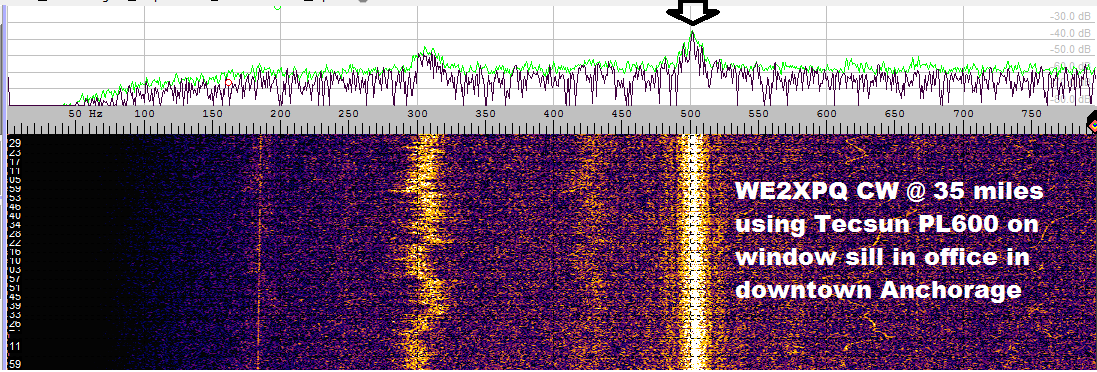This screenshot has width=1097, height=372.
Task: Click the bottom time label 59 on waterfall
Action: [15, 364]
